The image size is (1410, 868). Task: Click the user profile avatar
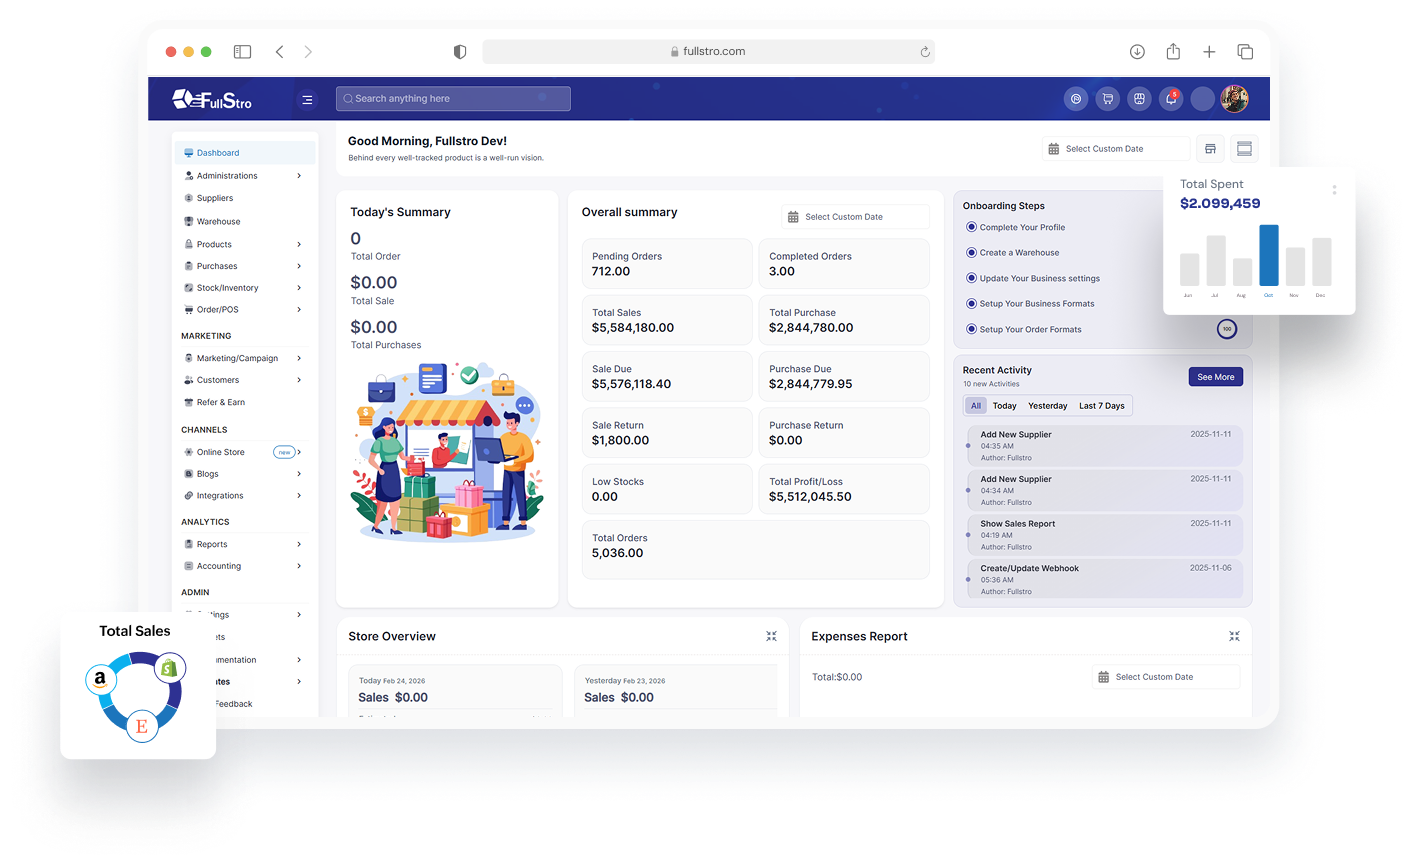1234,99
